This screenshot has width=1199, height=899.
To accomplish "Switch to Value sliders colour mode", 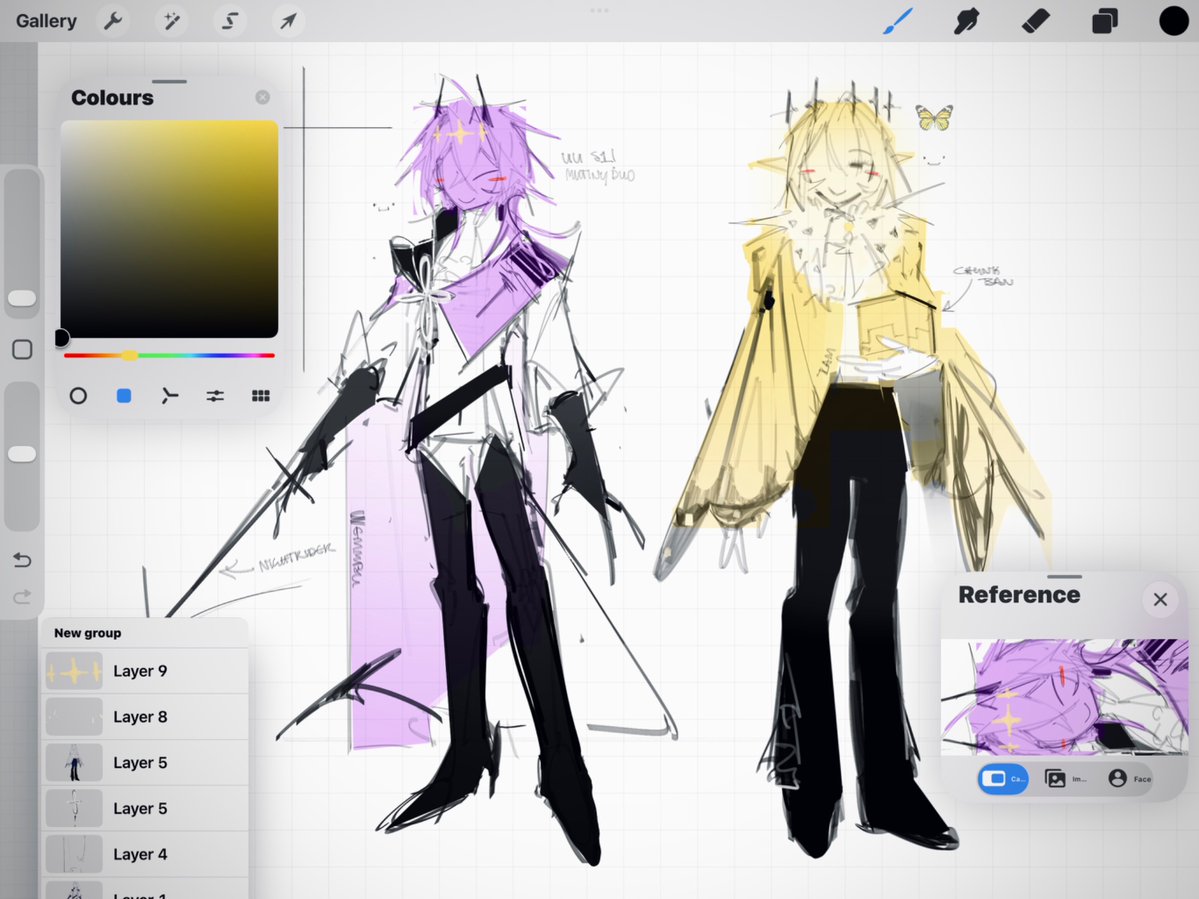I will [x=215, y=396].
